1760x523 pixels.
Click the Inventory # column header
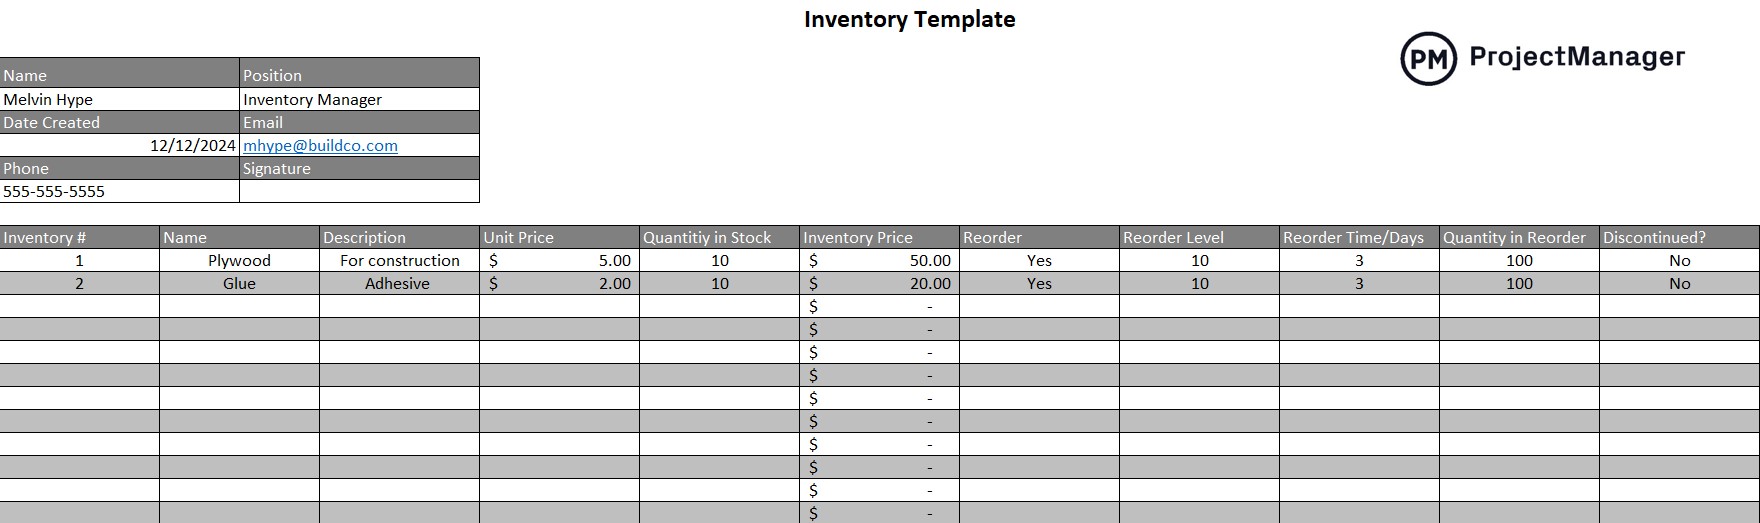point(80,237)
